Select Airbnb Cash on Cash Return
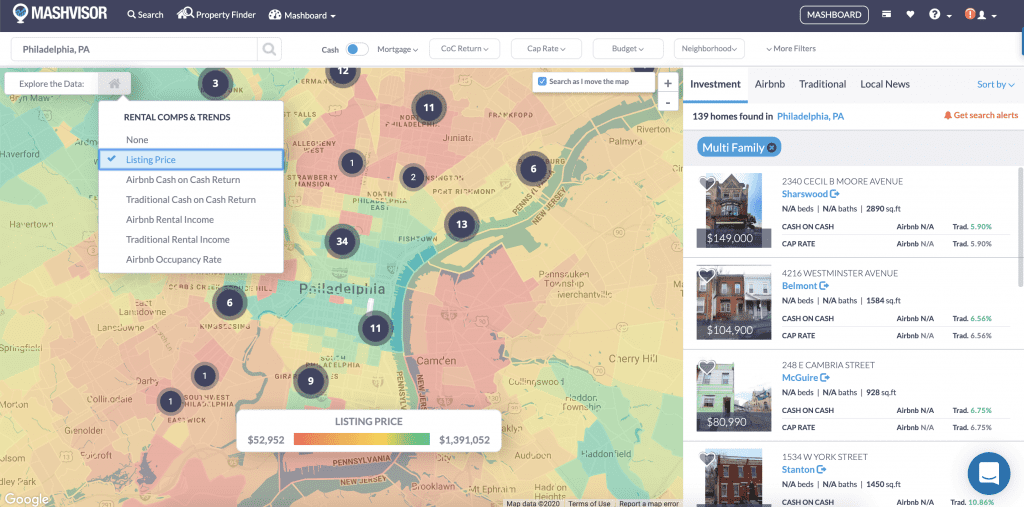 [x=183, y=180]
